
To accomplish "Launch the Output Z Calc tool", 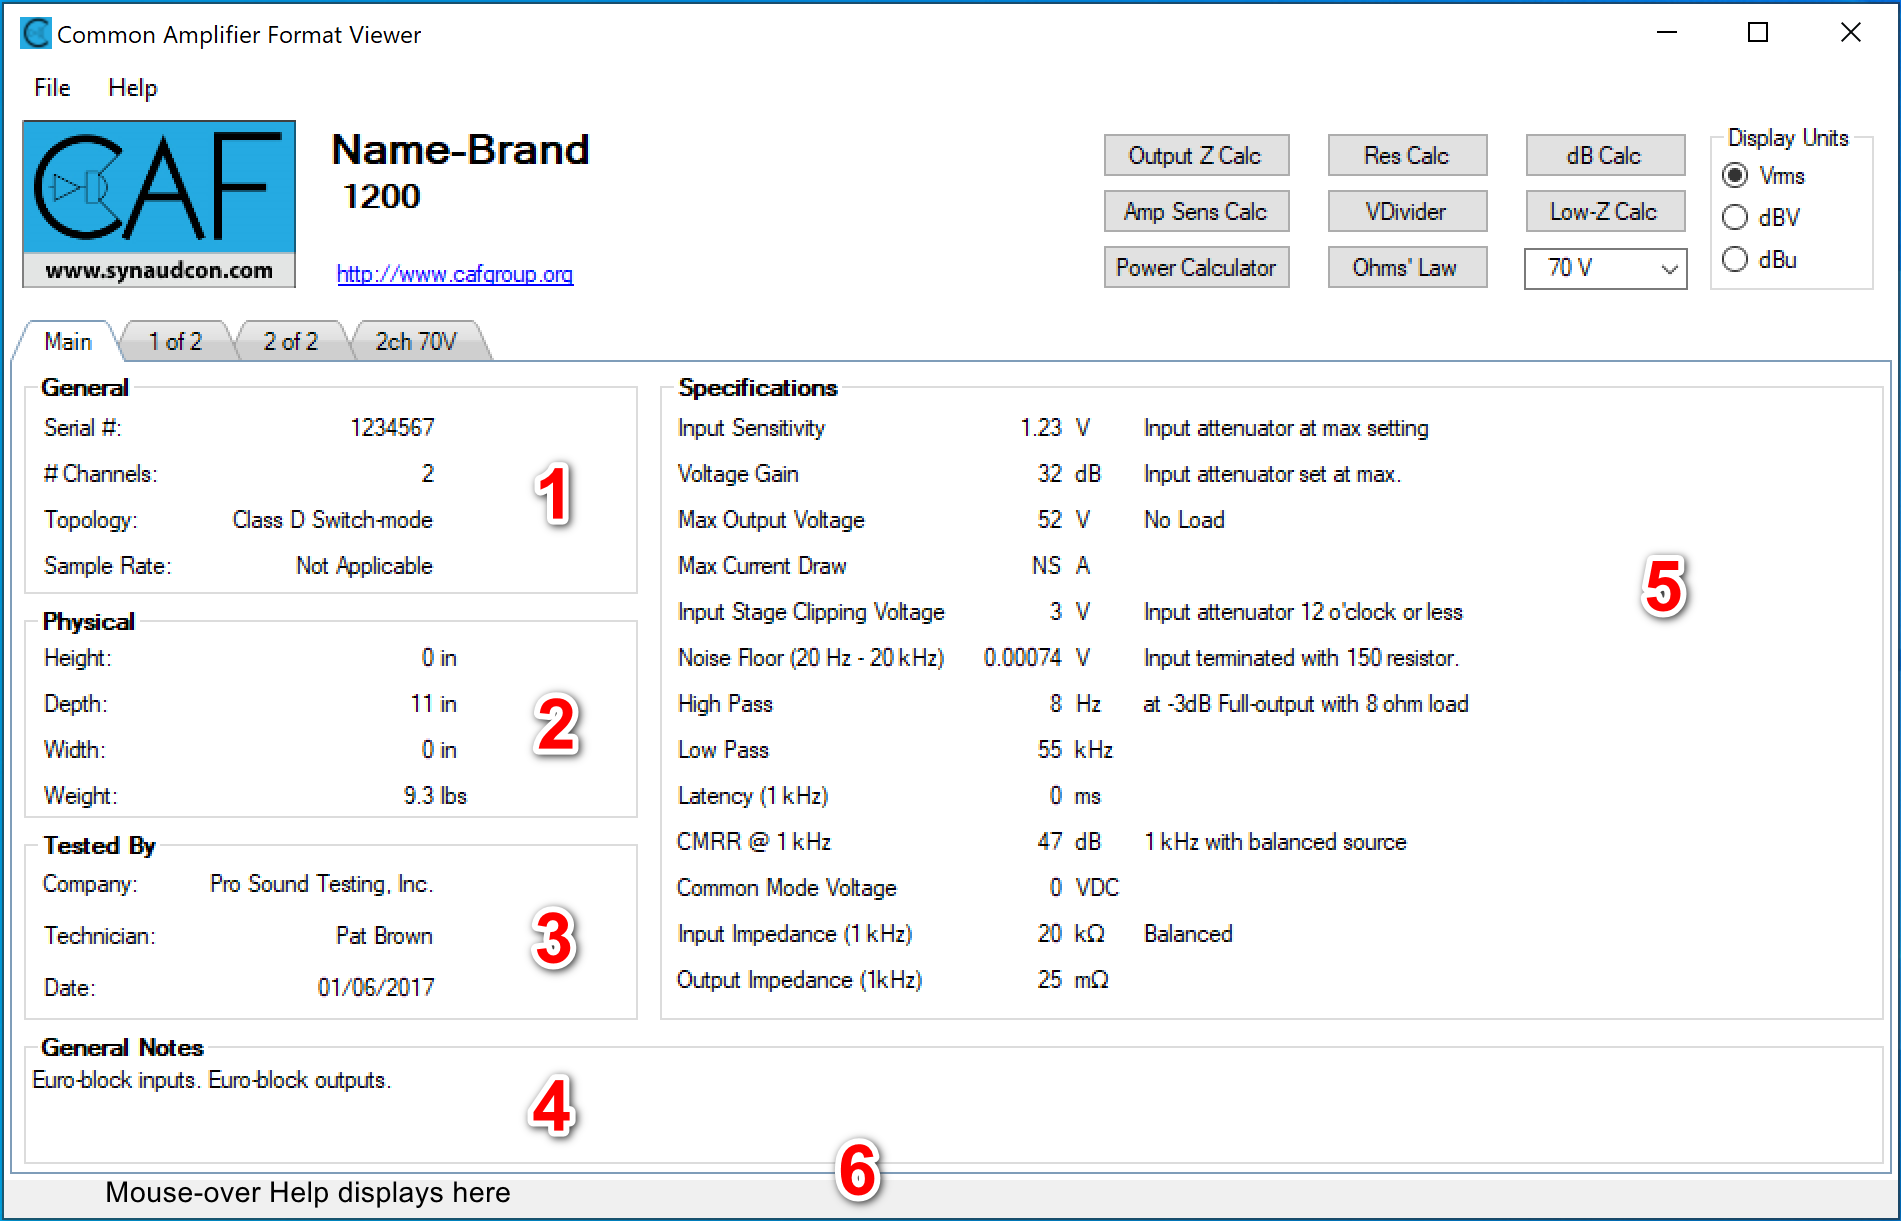I will point(1195,156).
